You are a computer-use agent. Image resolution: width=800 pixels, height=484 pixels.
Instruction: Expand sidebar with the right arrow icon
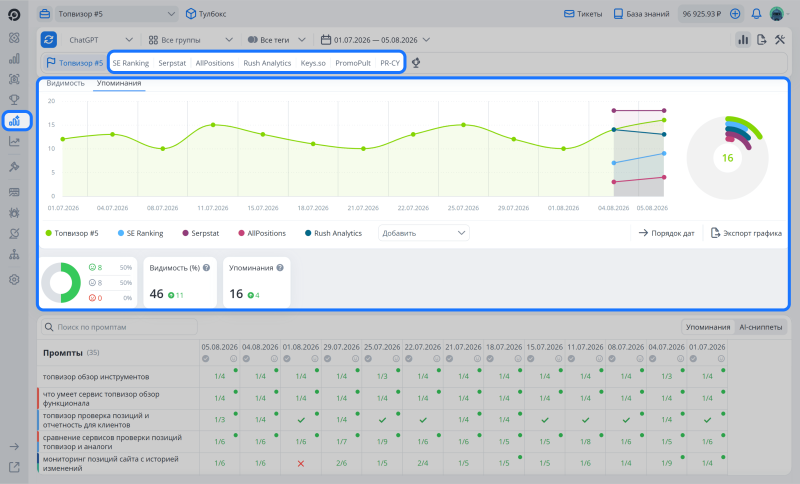14,446
